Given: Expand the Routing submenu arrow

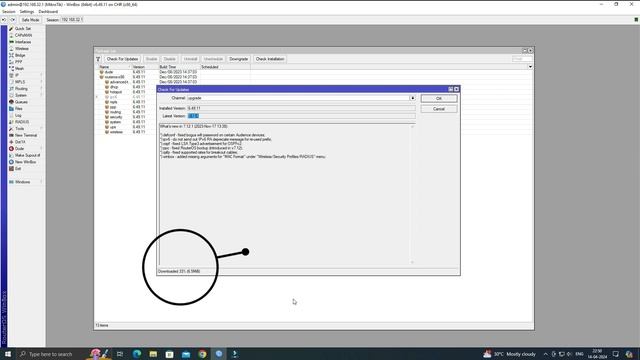Looking at the screenshot, I should pyautogui.click(x=41, y=89).
